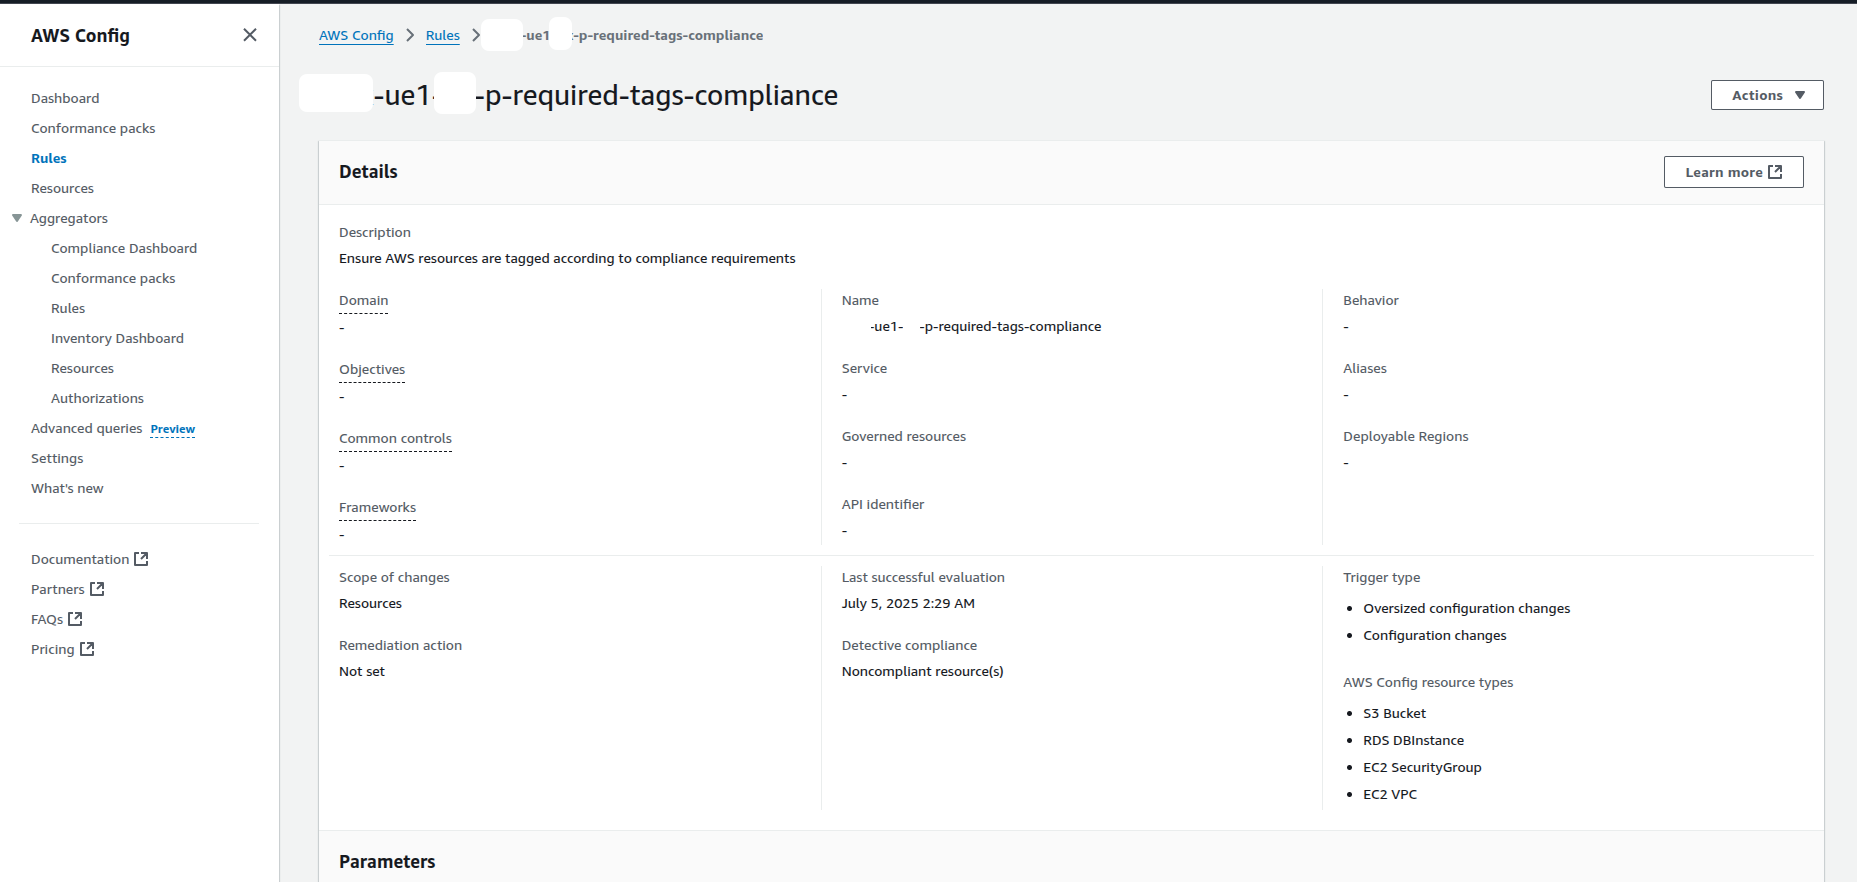The width and height of the screenshot is (1857, 882).
Task: Open the Dashboard page in the sidebar
Action: click(x=65, y=98)
